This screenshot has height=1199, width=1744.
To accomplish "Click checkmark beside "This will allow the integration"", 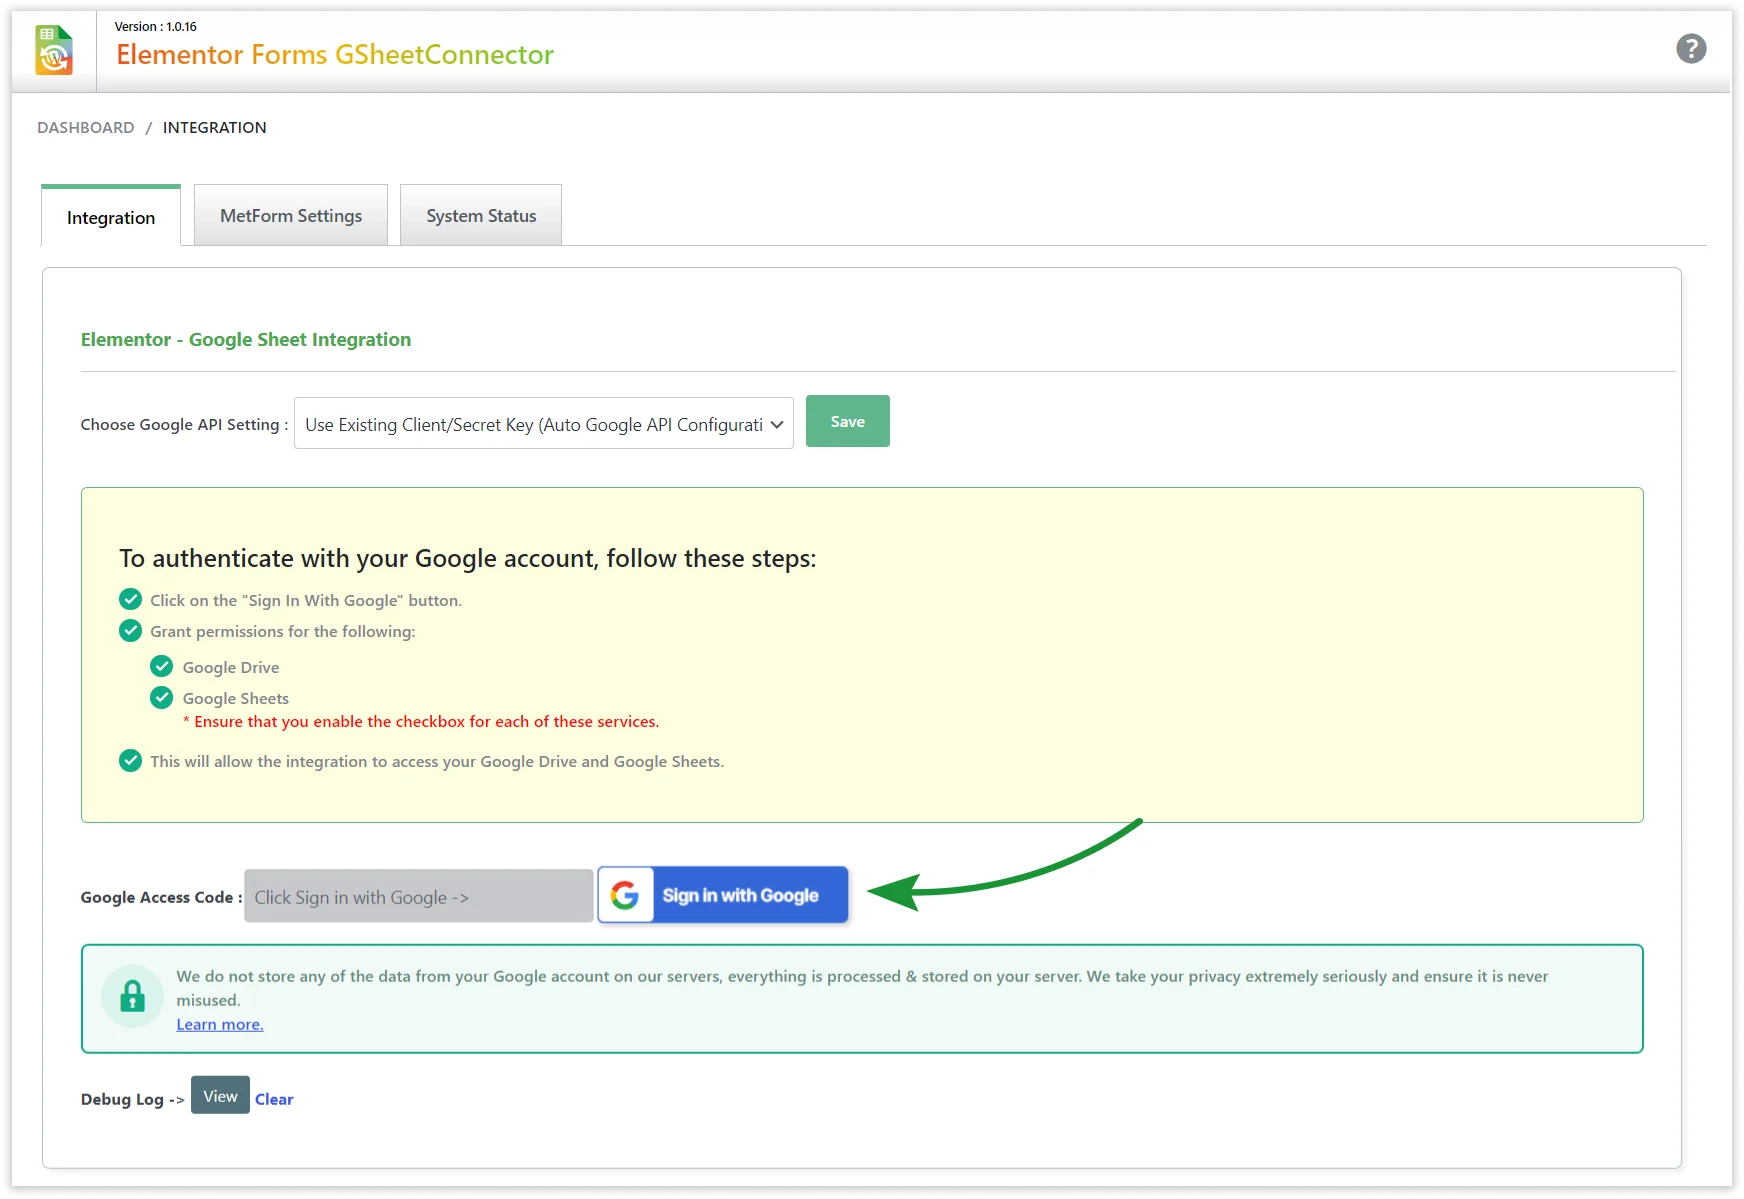I will [130, 761].
